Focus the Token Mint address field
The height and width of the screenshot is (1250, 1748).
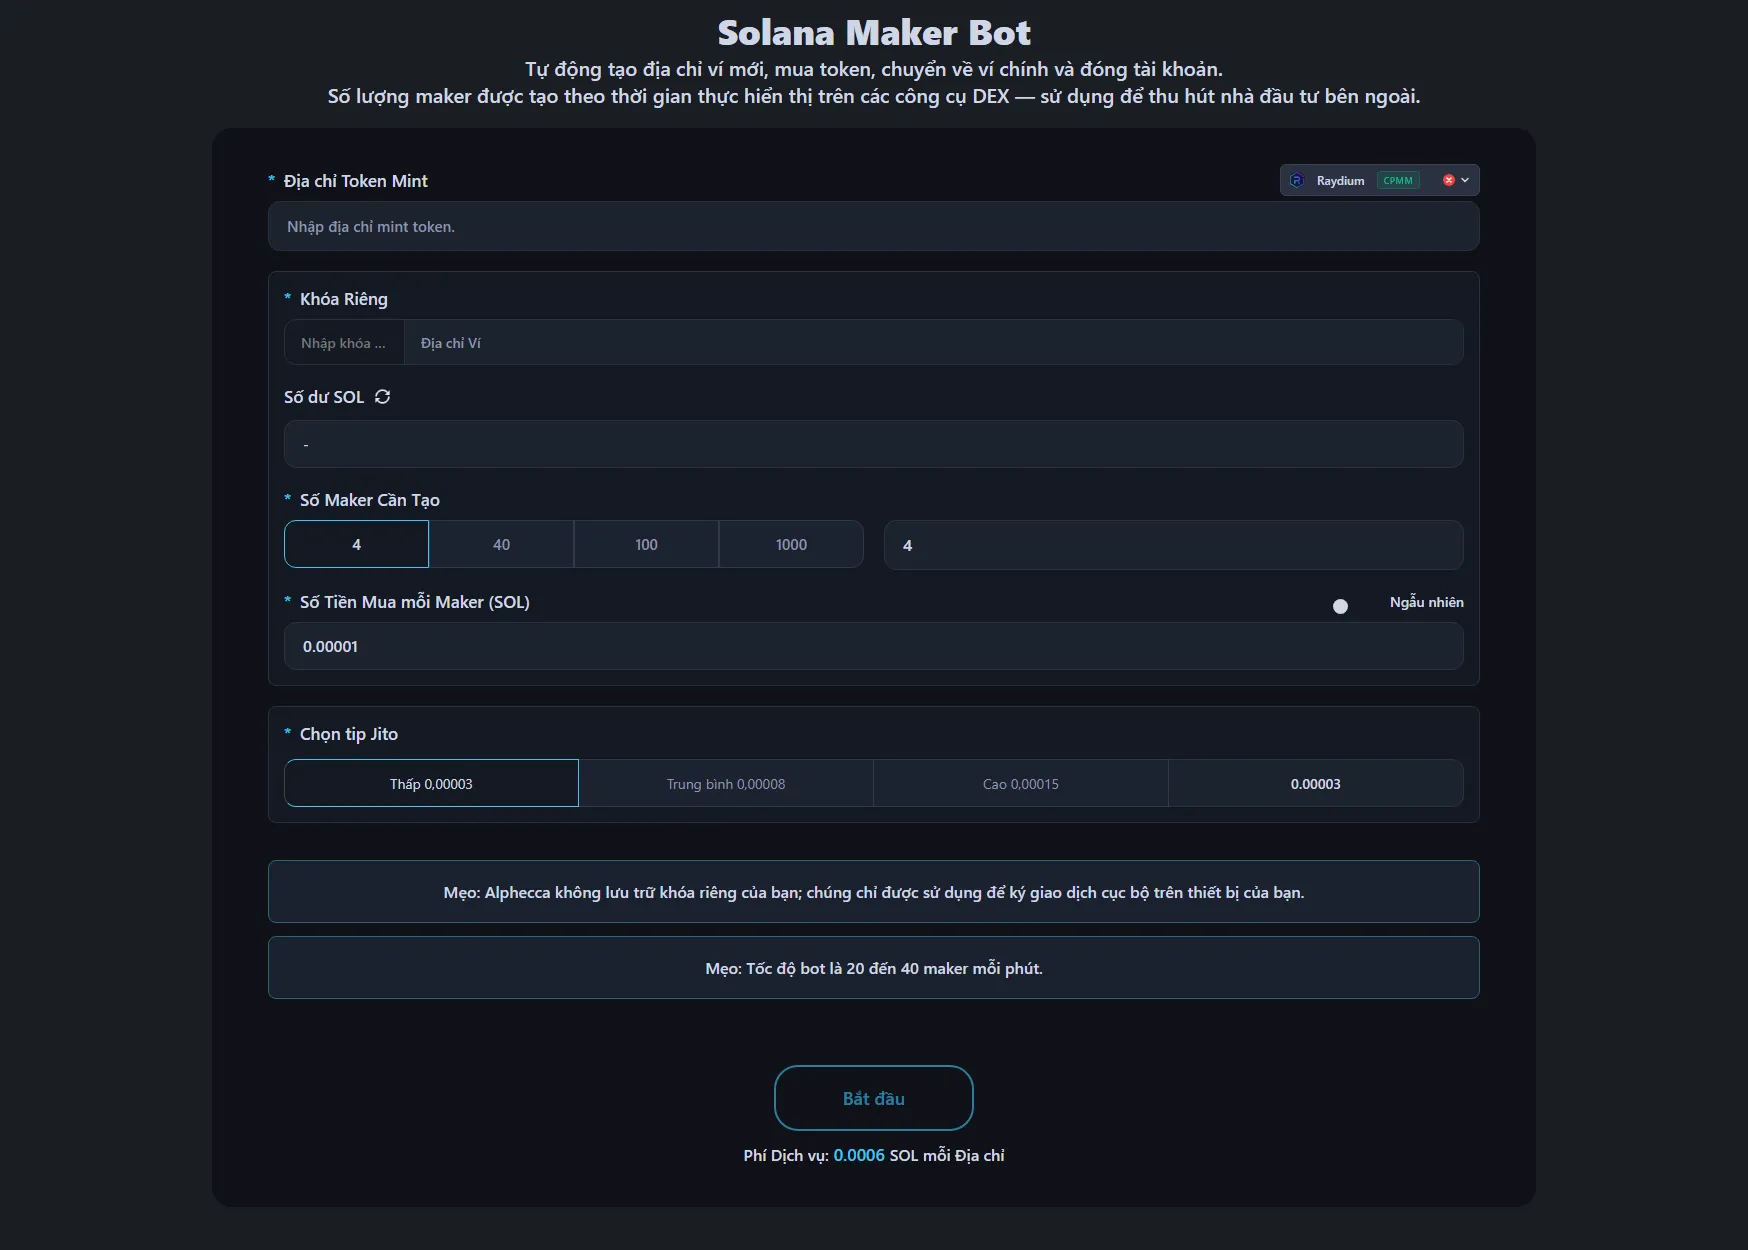click(873, 227)
